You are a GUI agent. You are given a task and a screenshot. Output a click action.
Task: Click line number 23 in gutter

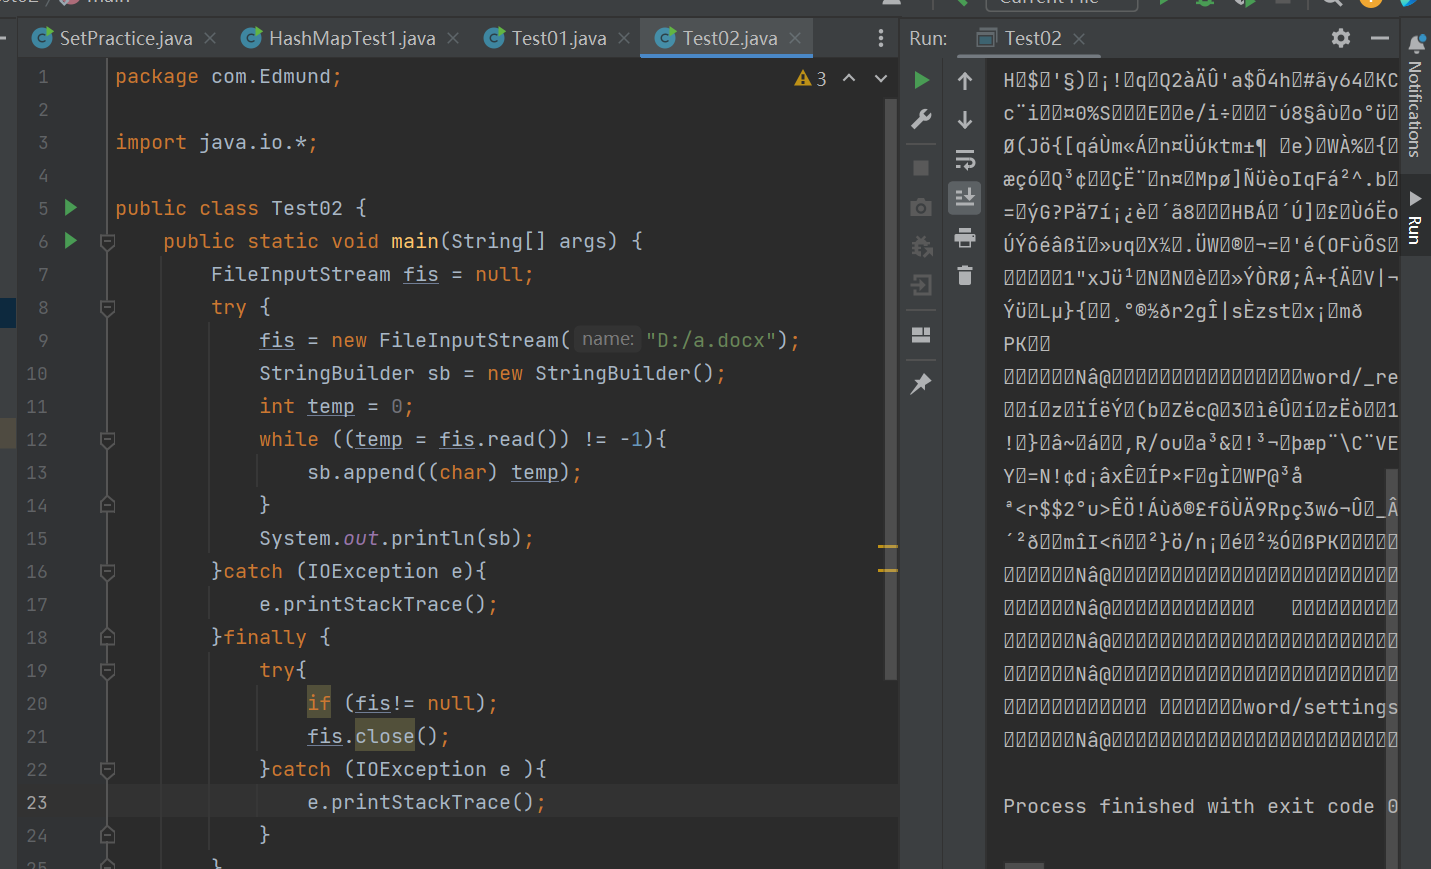36,802
